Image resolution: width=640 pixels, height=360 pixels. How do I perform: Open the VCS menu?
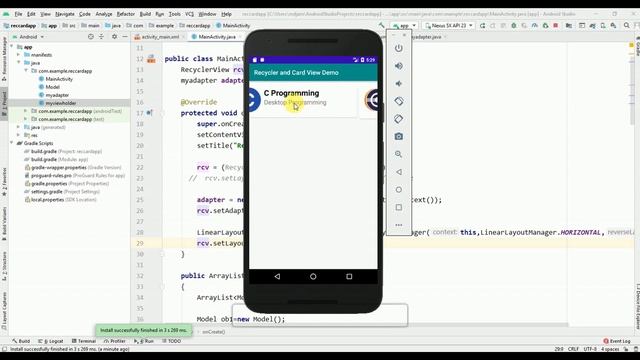[189, 14]
